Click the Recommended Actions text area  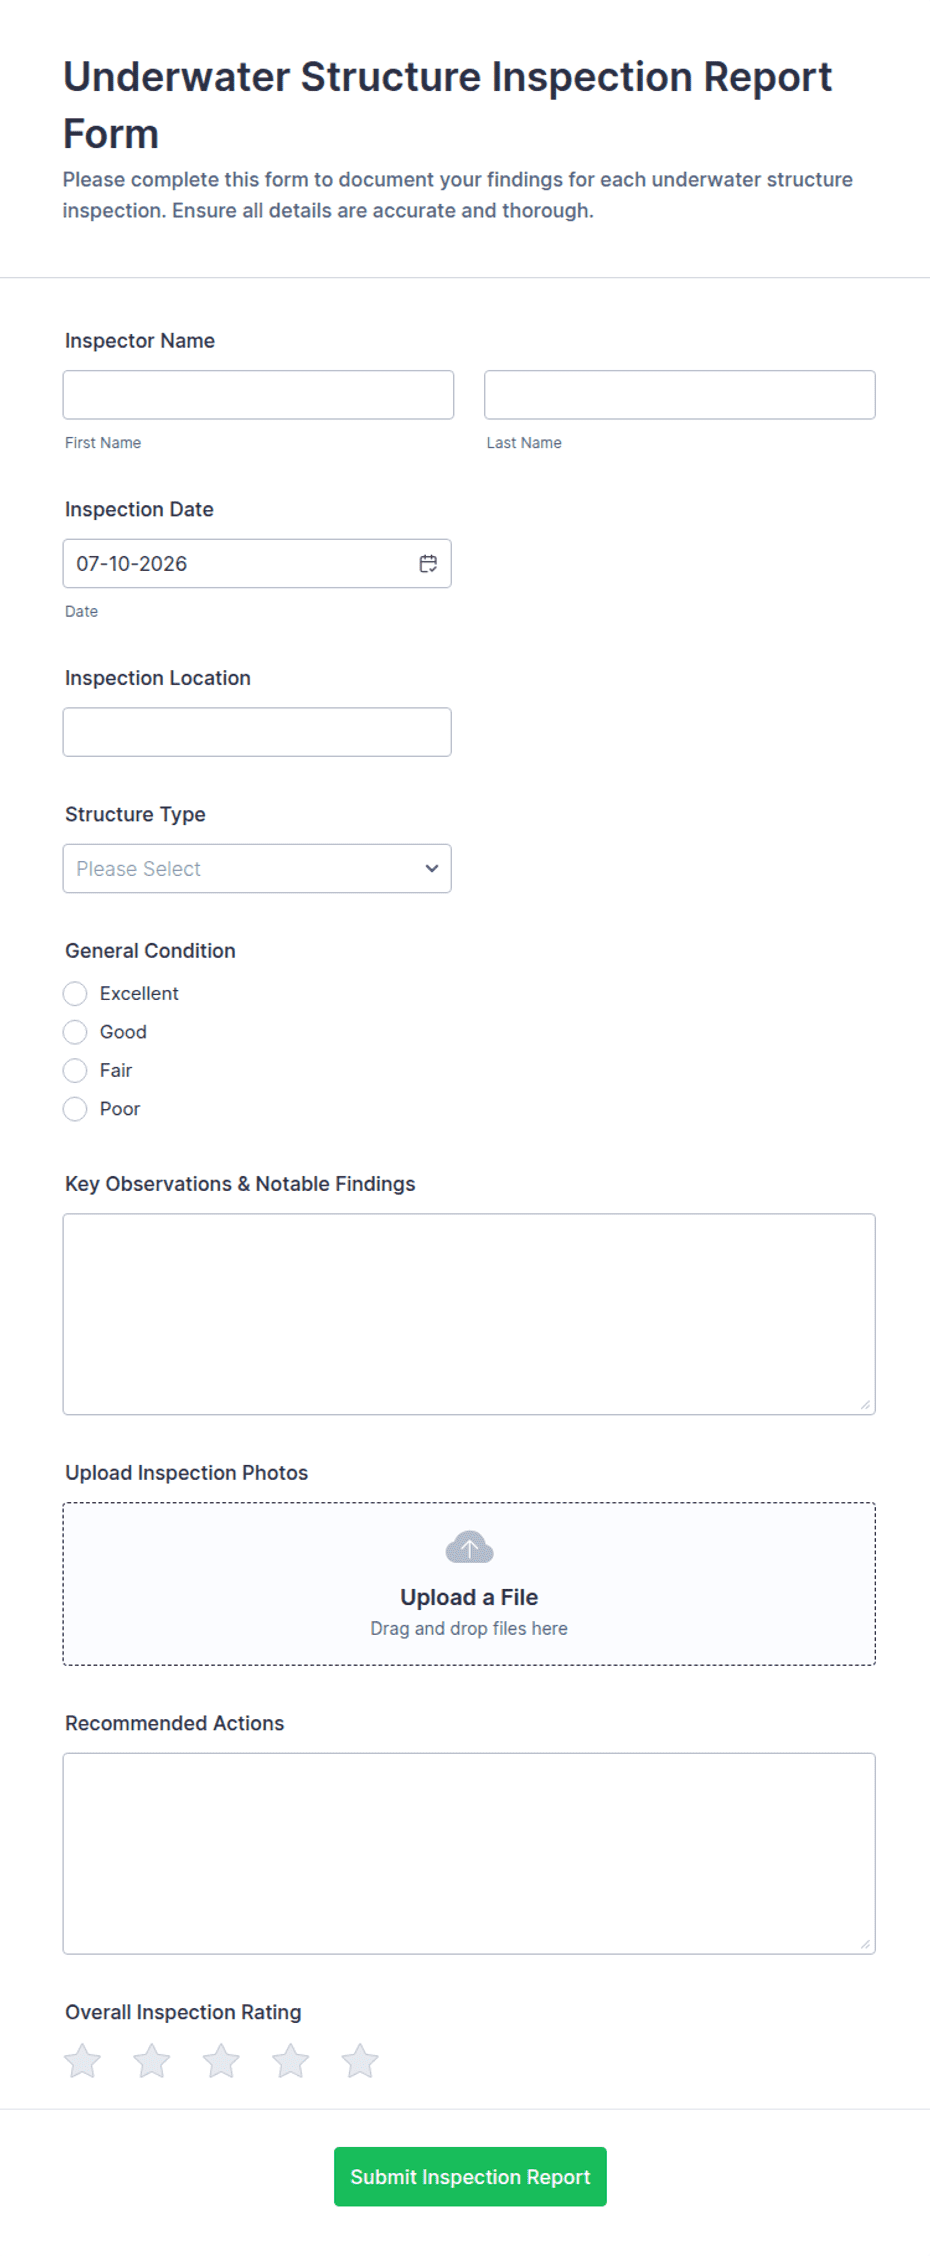coord(469,1854)
